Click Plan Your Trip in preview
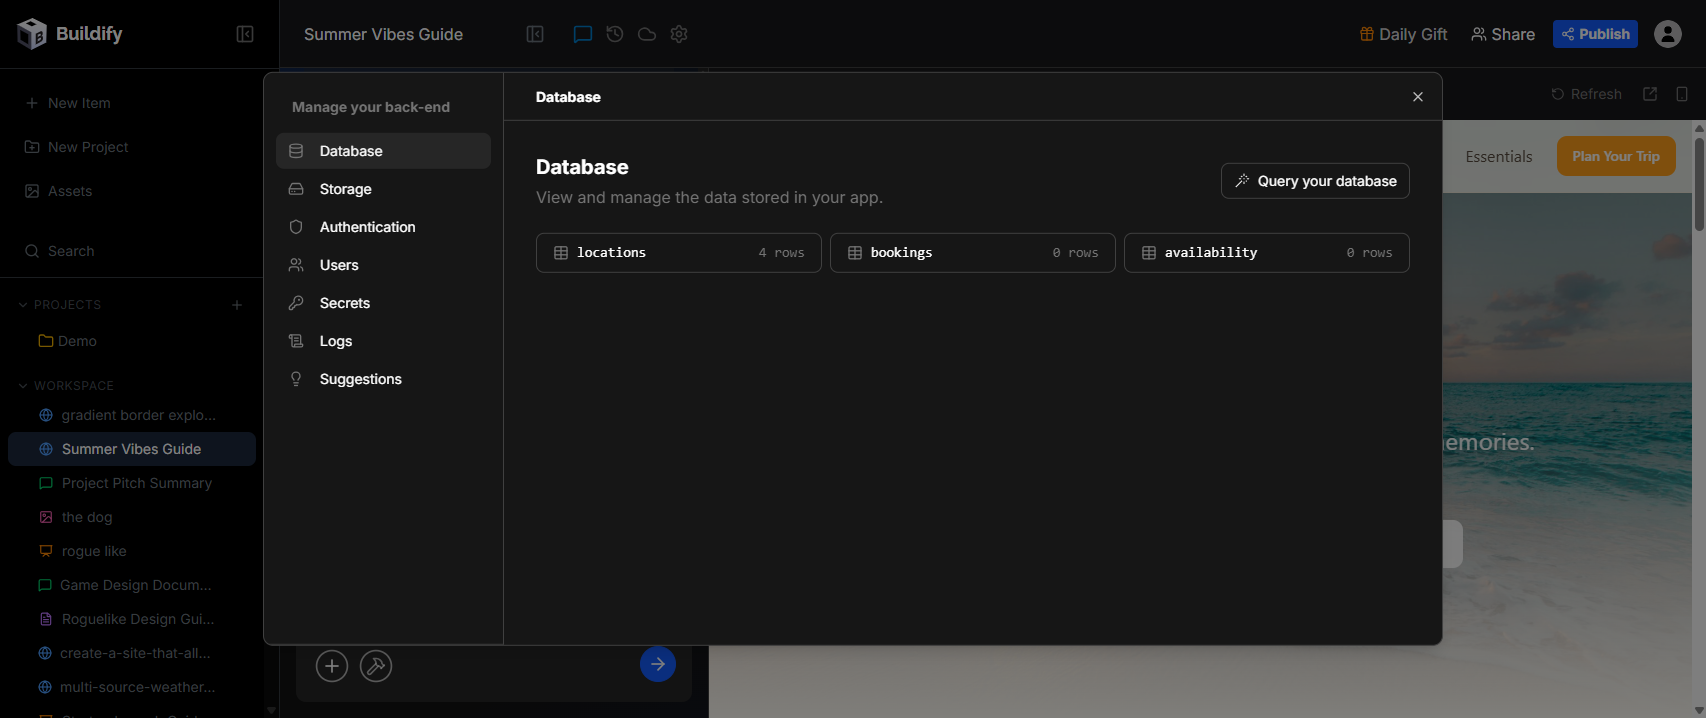 pyautogui.click(x=1616, y=156)
